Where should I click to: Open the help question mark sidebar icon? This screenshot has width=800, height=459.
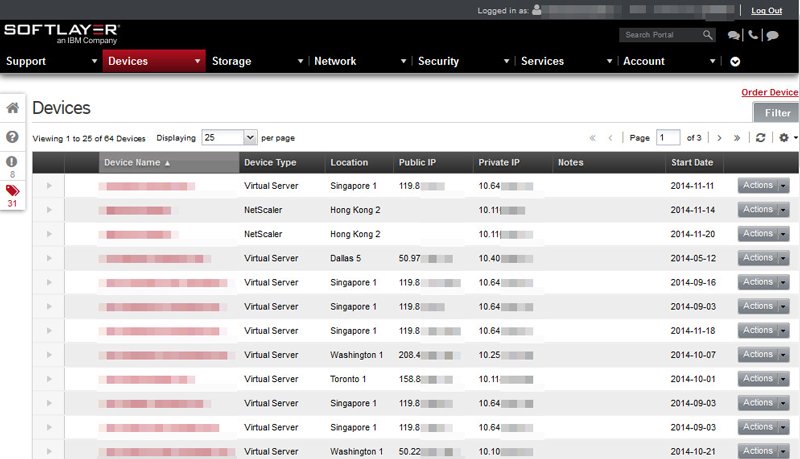coord(12,137)
